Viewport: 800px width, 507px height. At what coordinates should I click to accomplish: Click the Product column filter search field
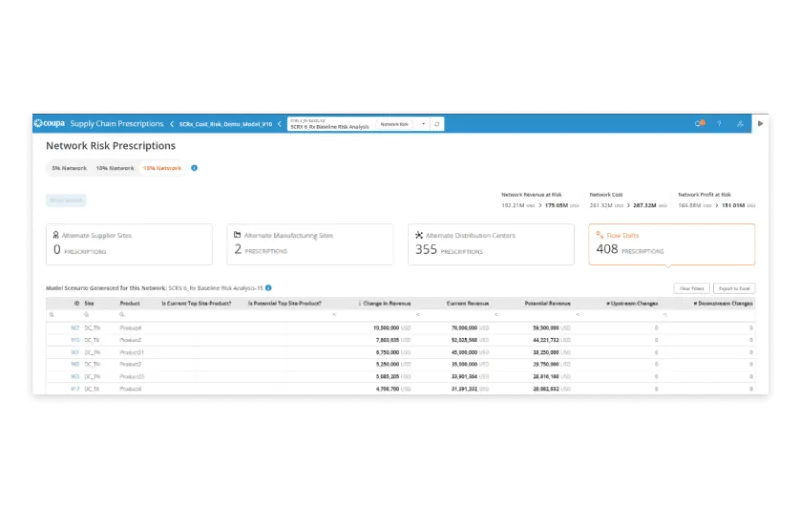(x=138, y=315)
